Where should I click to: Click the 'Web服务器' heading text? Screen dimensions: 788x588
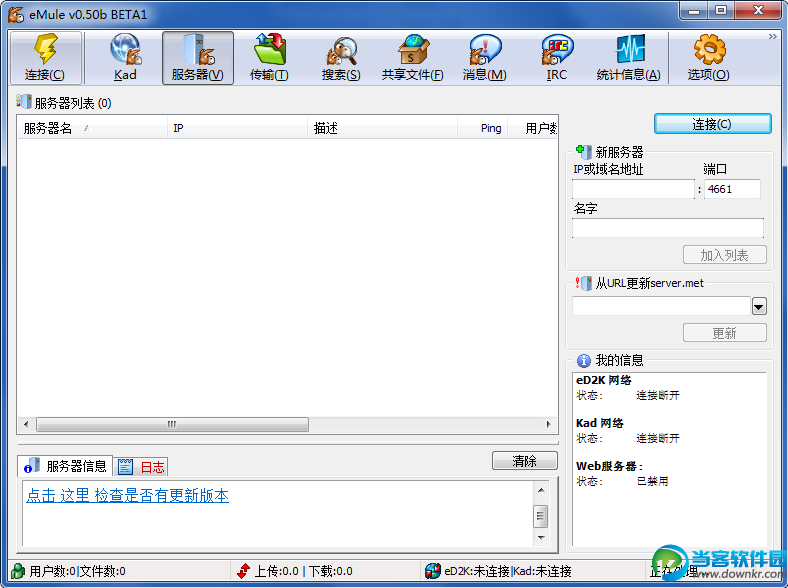coord(609,466)
